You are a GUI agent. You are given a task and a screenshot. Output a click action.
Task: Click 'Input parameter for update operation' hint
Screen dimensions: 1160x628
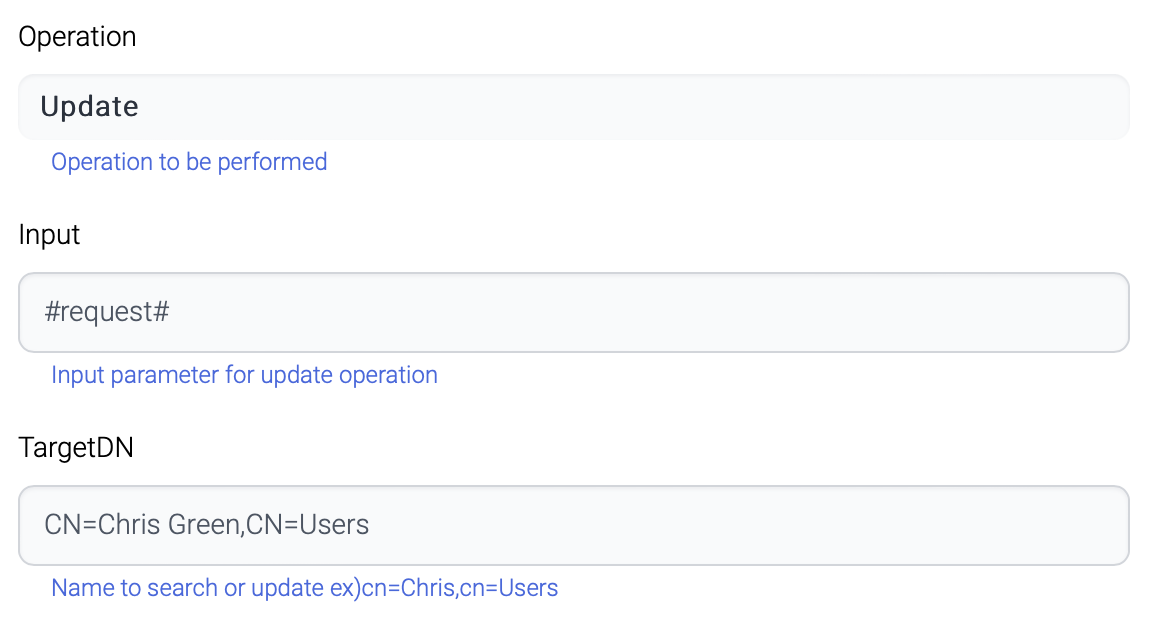[244, 375]
